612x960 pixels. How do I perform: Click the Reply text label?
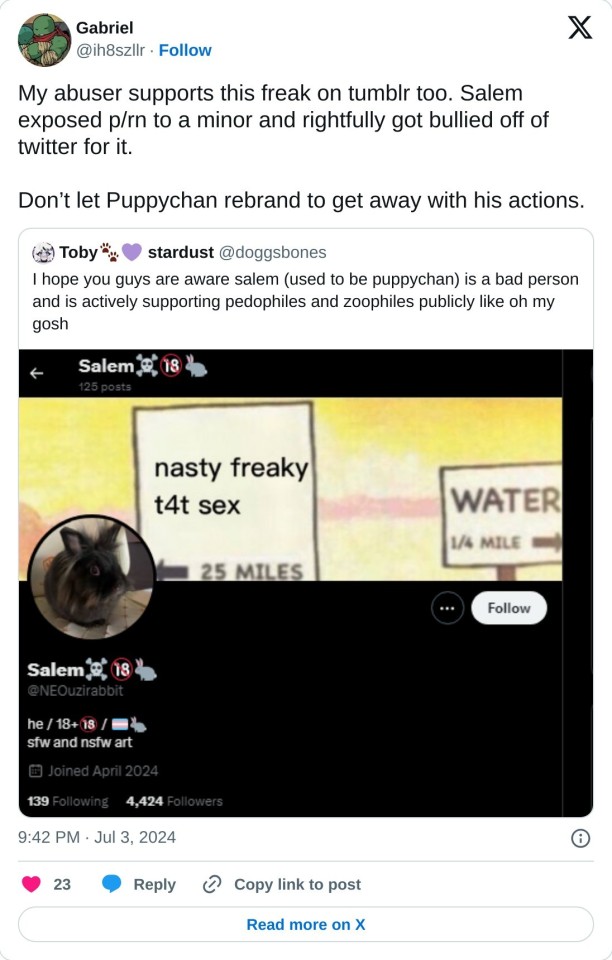154,884
